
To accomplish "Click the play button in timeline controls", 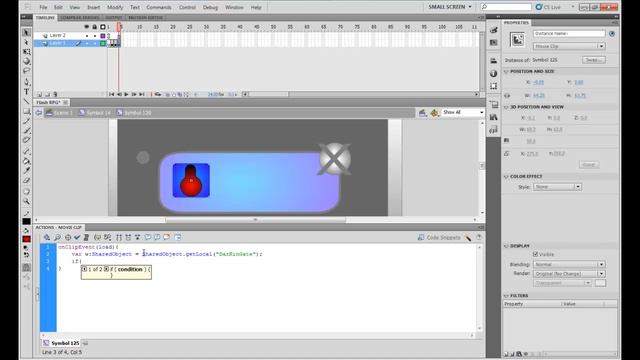I will (127, 94).
